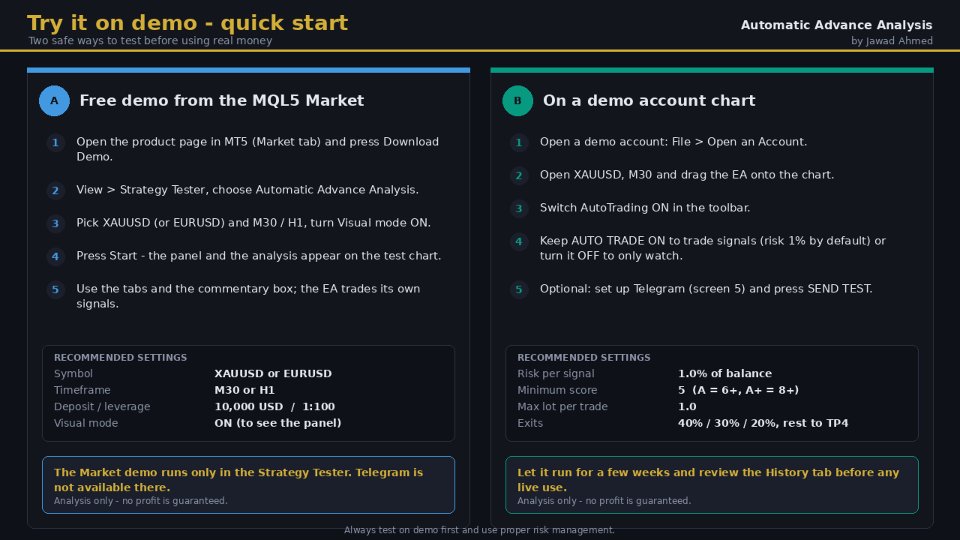Select step "Switch AutoTrading ON in the toolbar"
The width and height of the screenshot is (960, 540).
645,208
